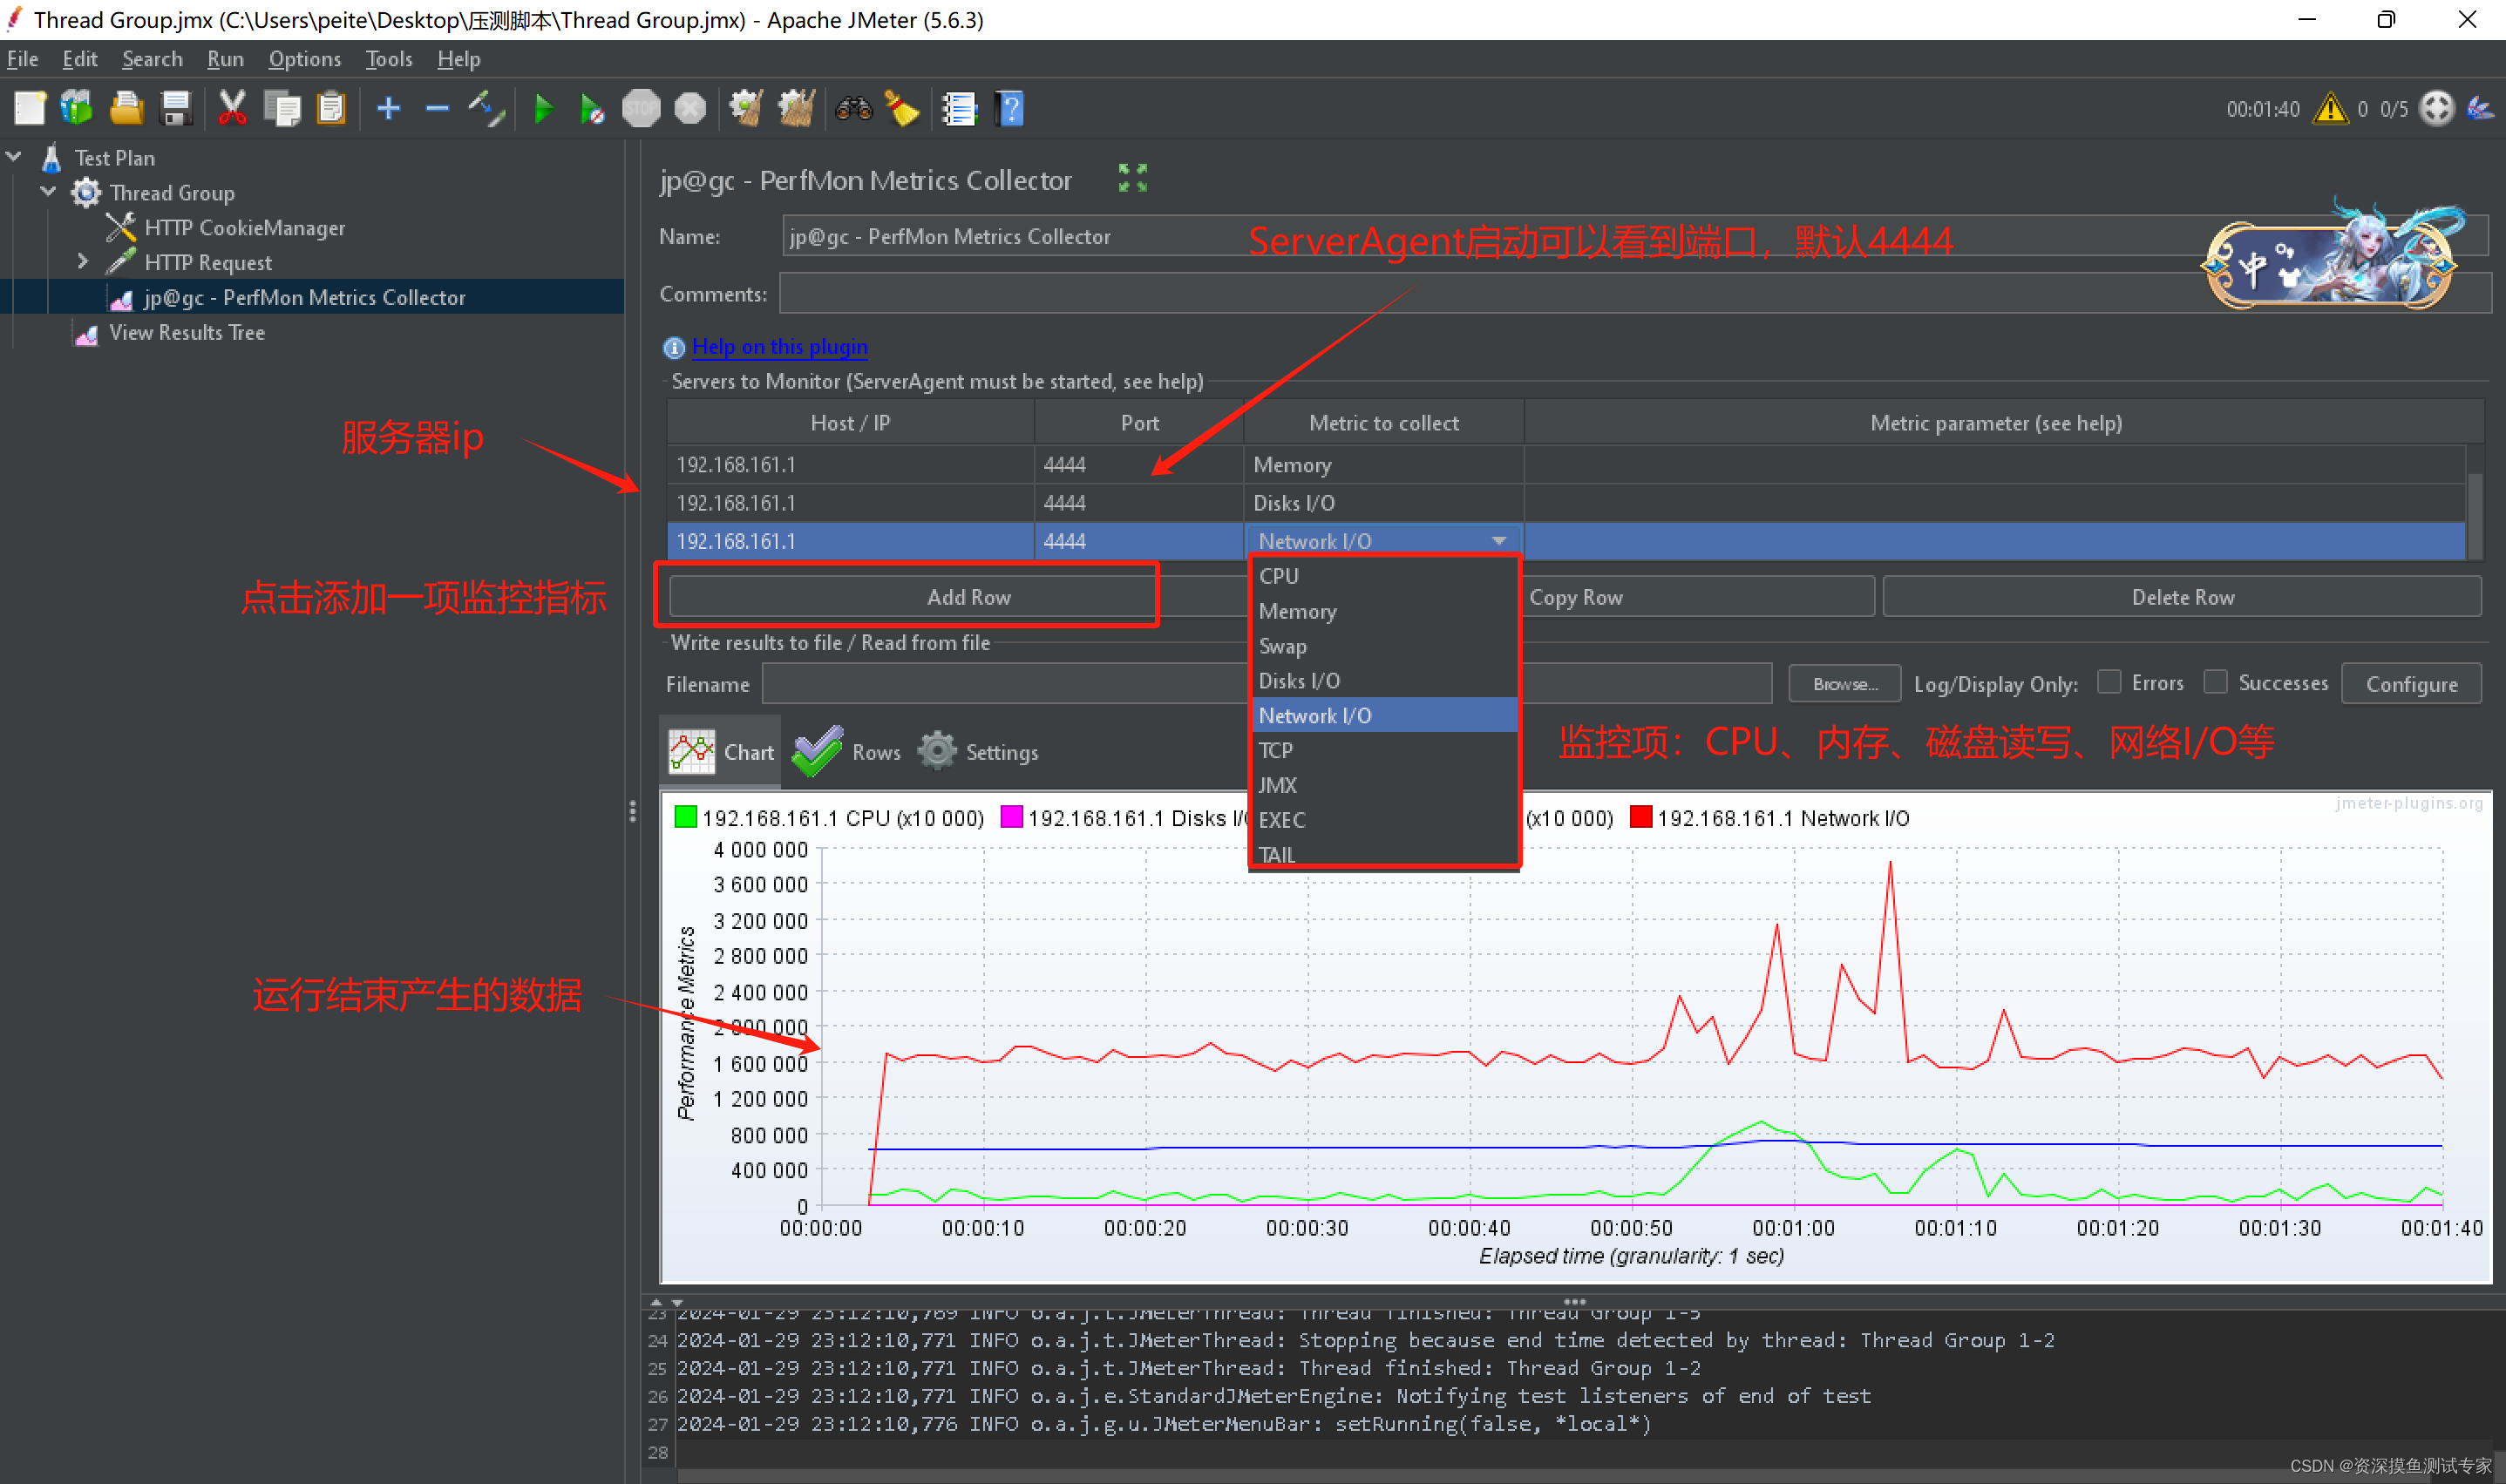Toggle the Errors checkbox
The image size is (2506, 1484).
click(2109, 682)
